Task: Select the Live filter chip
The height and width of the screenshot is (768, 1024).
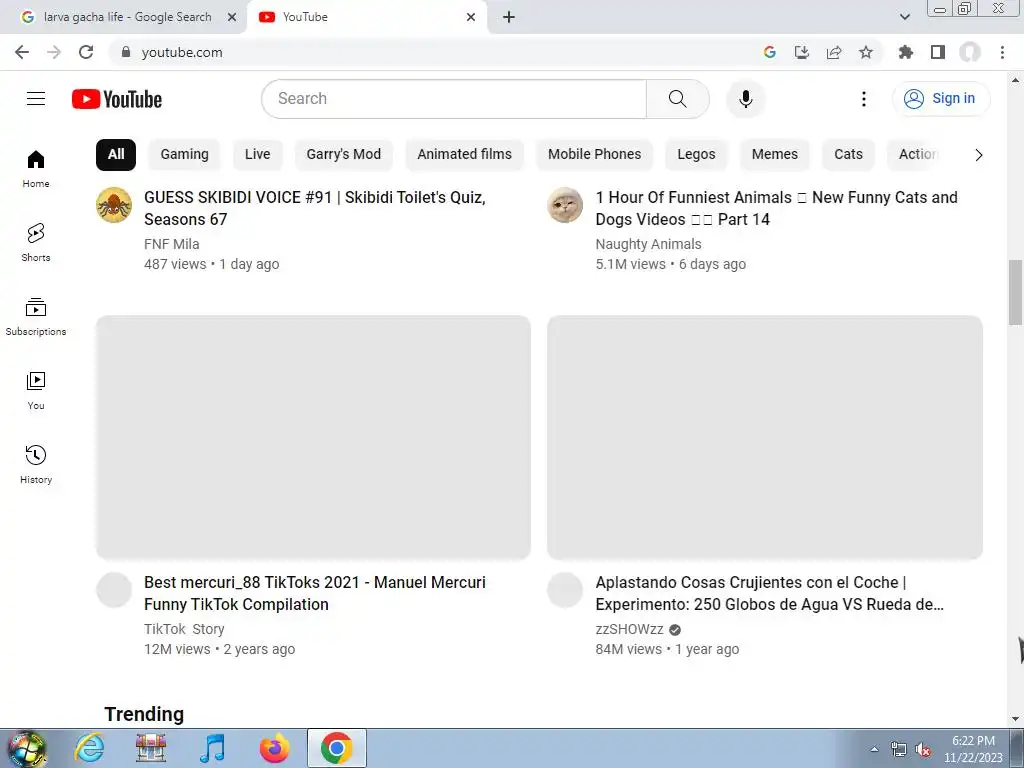Action: [x=257, y=155]
